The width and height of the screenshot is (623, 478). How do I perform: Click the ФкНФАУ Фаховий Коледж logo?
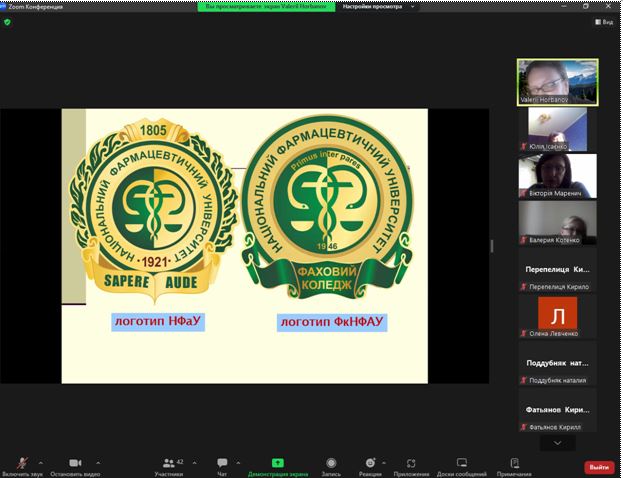point(327,207)
